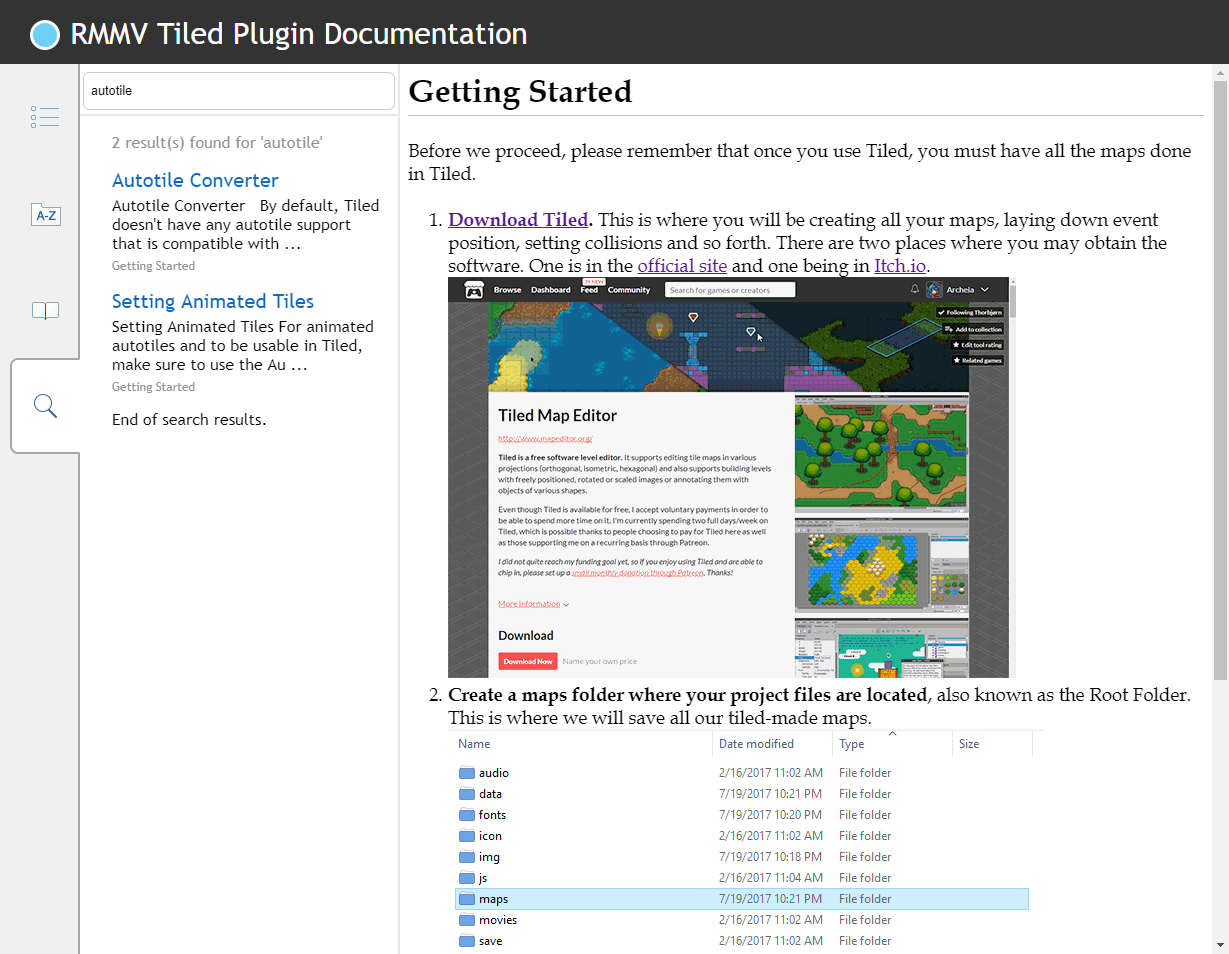This screenshot has width=1229, height=954.
Task: Click the page scrollbar down arrow
Action: click(1220, 945)
